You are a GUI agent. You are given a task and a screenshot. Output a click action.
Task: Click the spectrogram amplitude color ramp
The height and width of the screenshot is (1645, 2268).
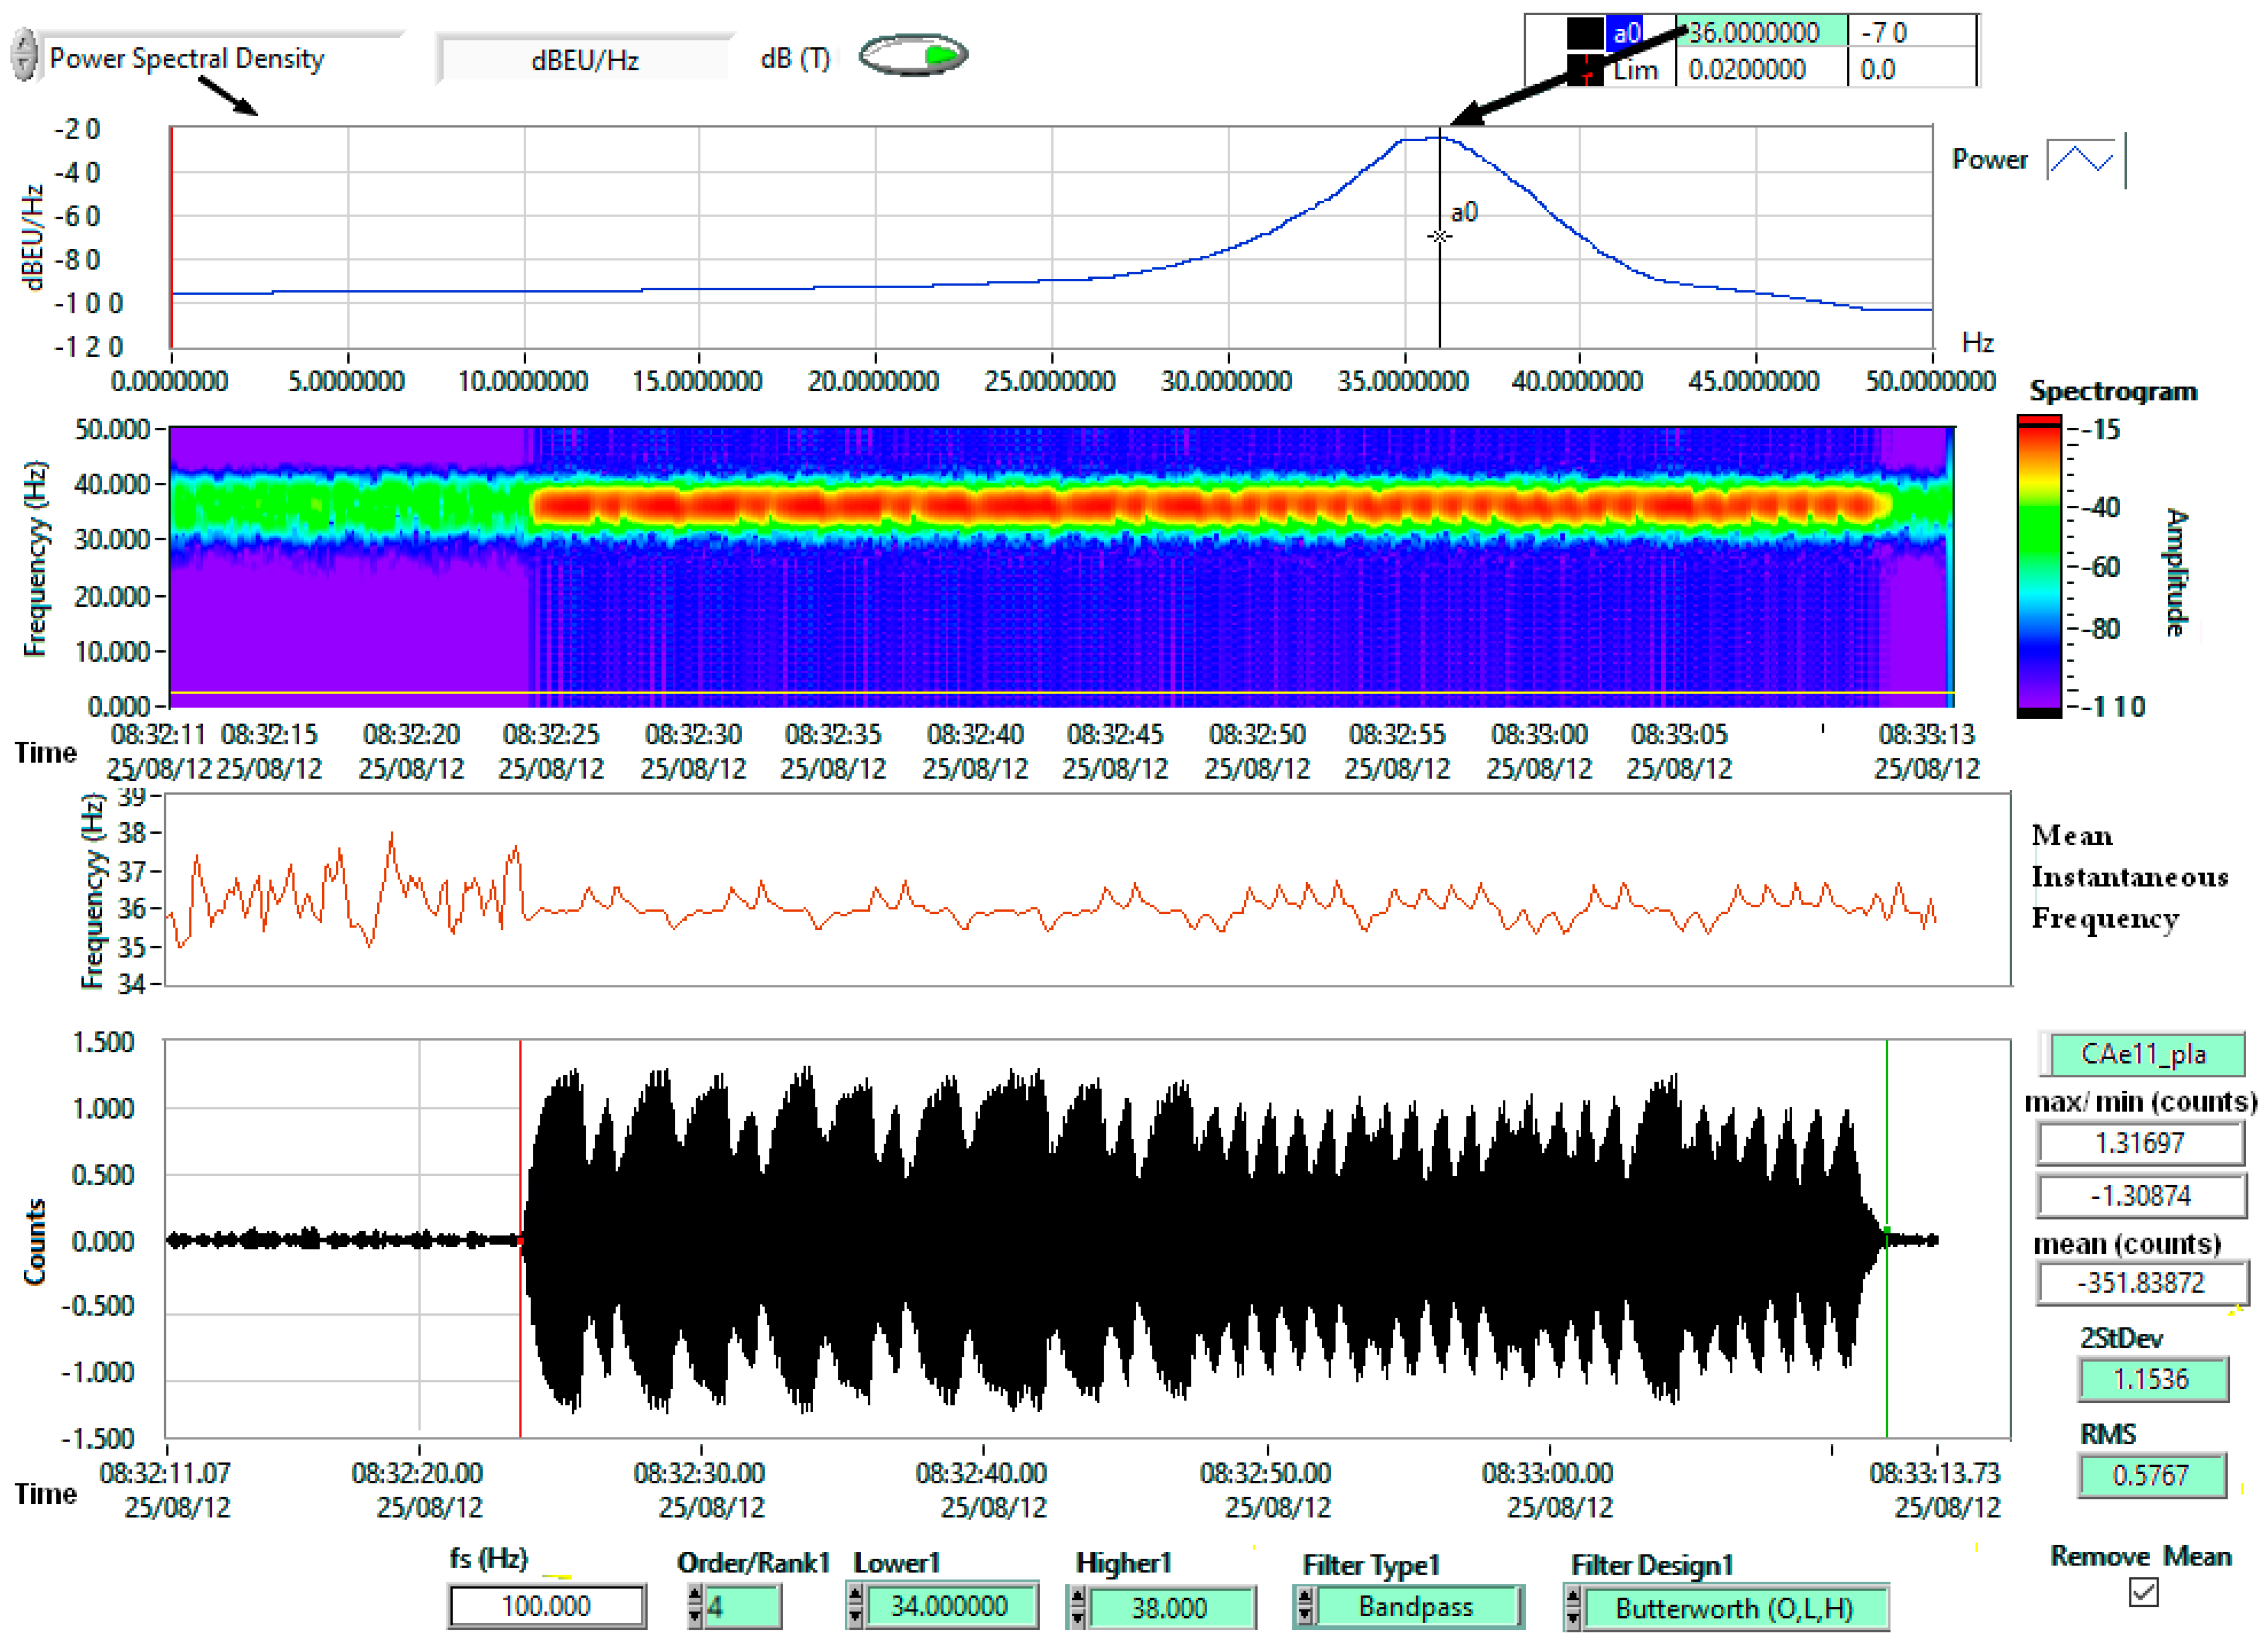pos(2039,567)
